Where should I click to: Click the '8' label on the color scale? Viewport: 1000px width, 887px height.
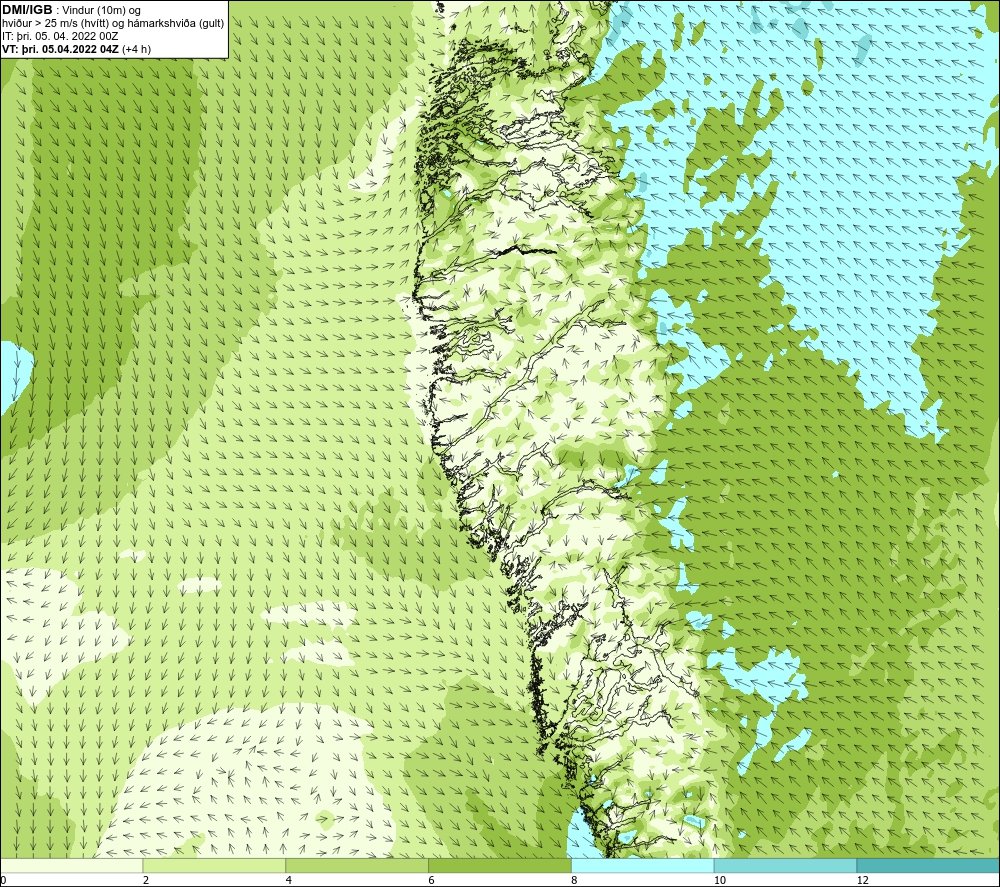click(575, 880)
